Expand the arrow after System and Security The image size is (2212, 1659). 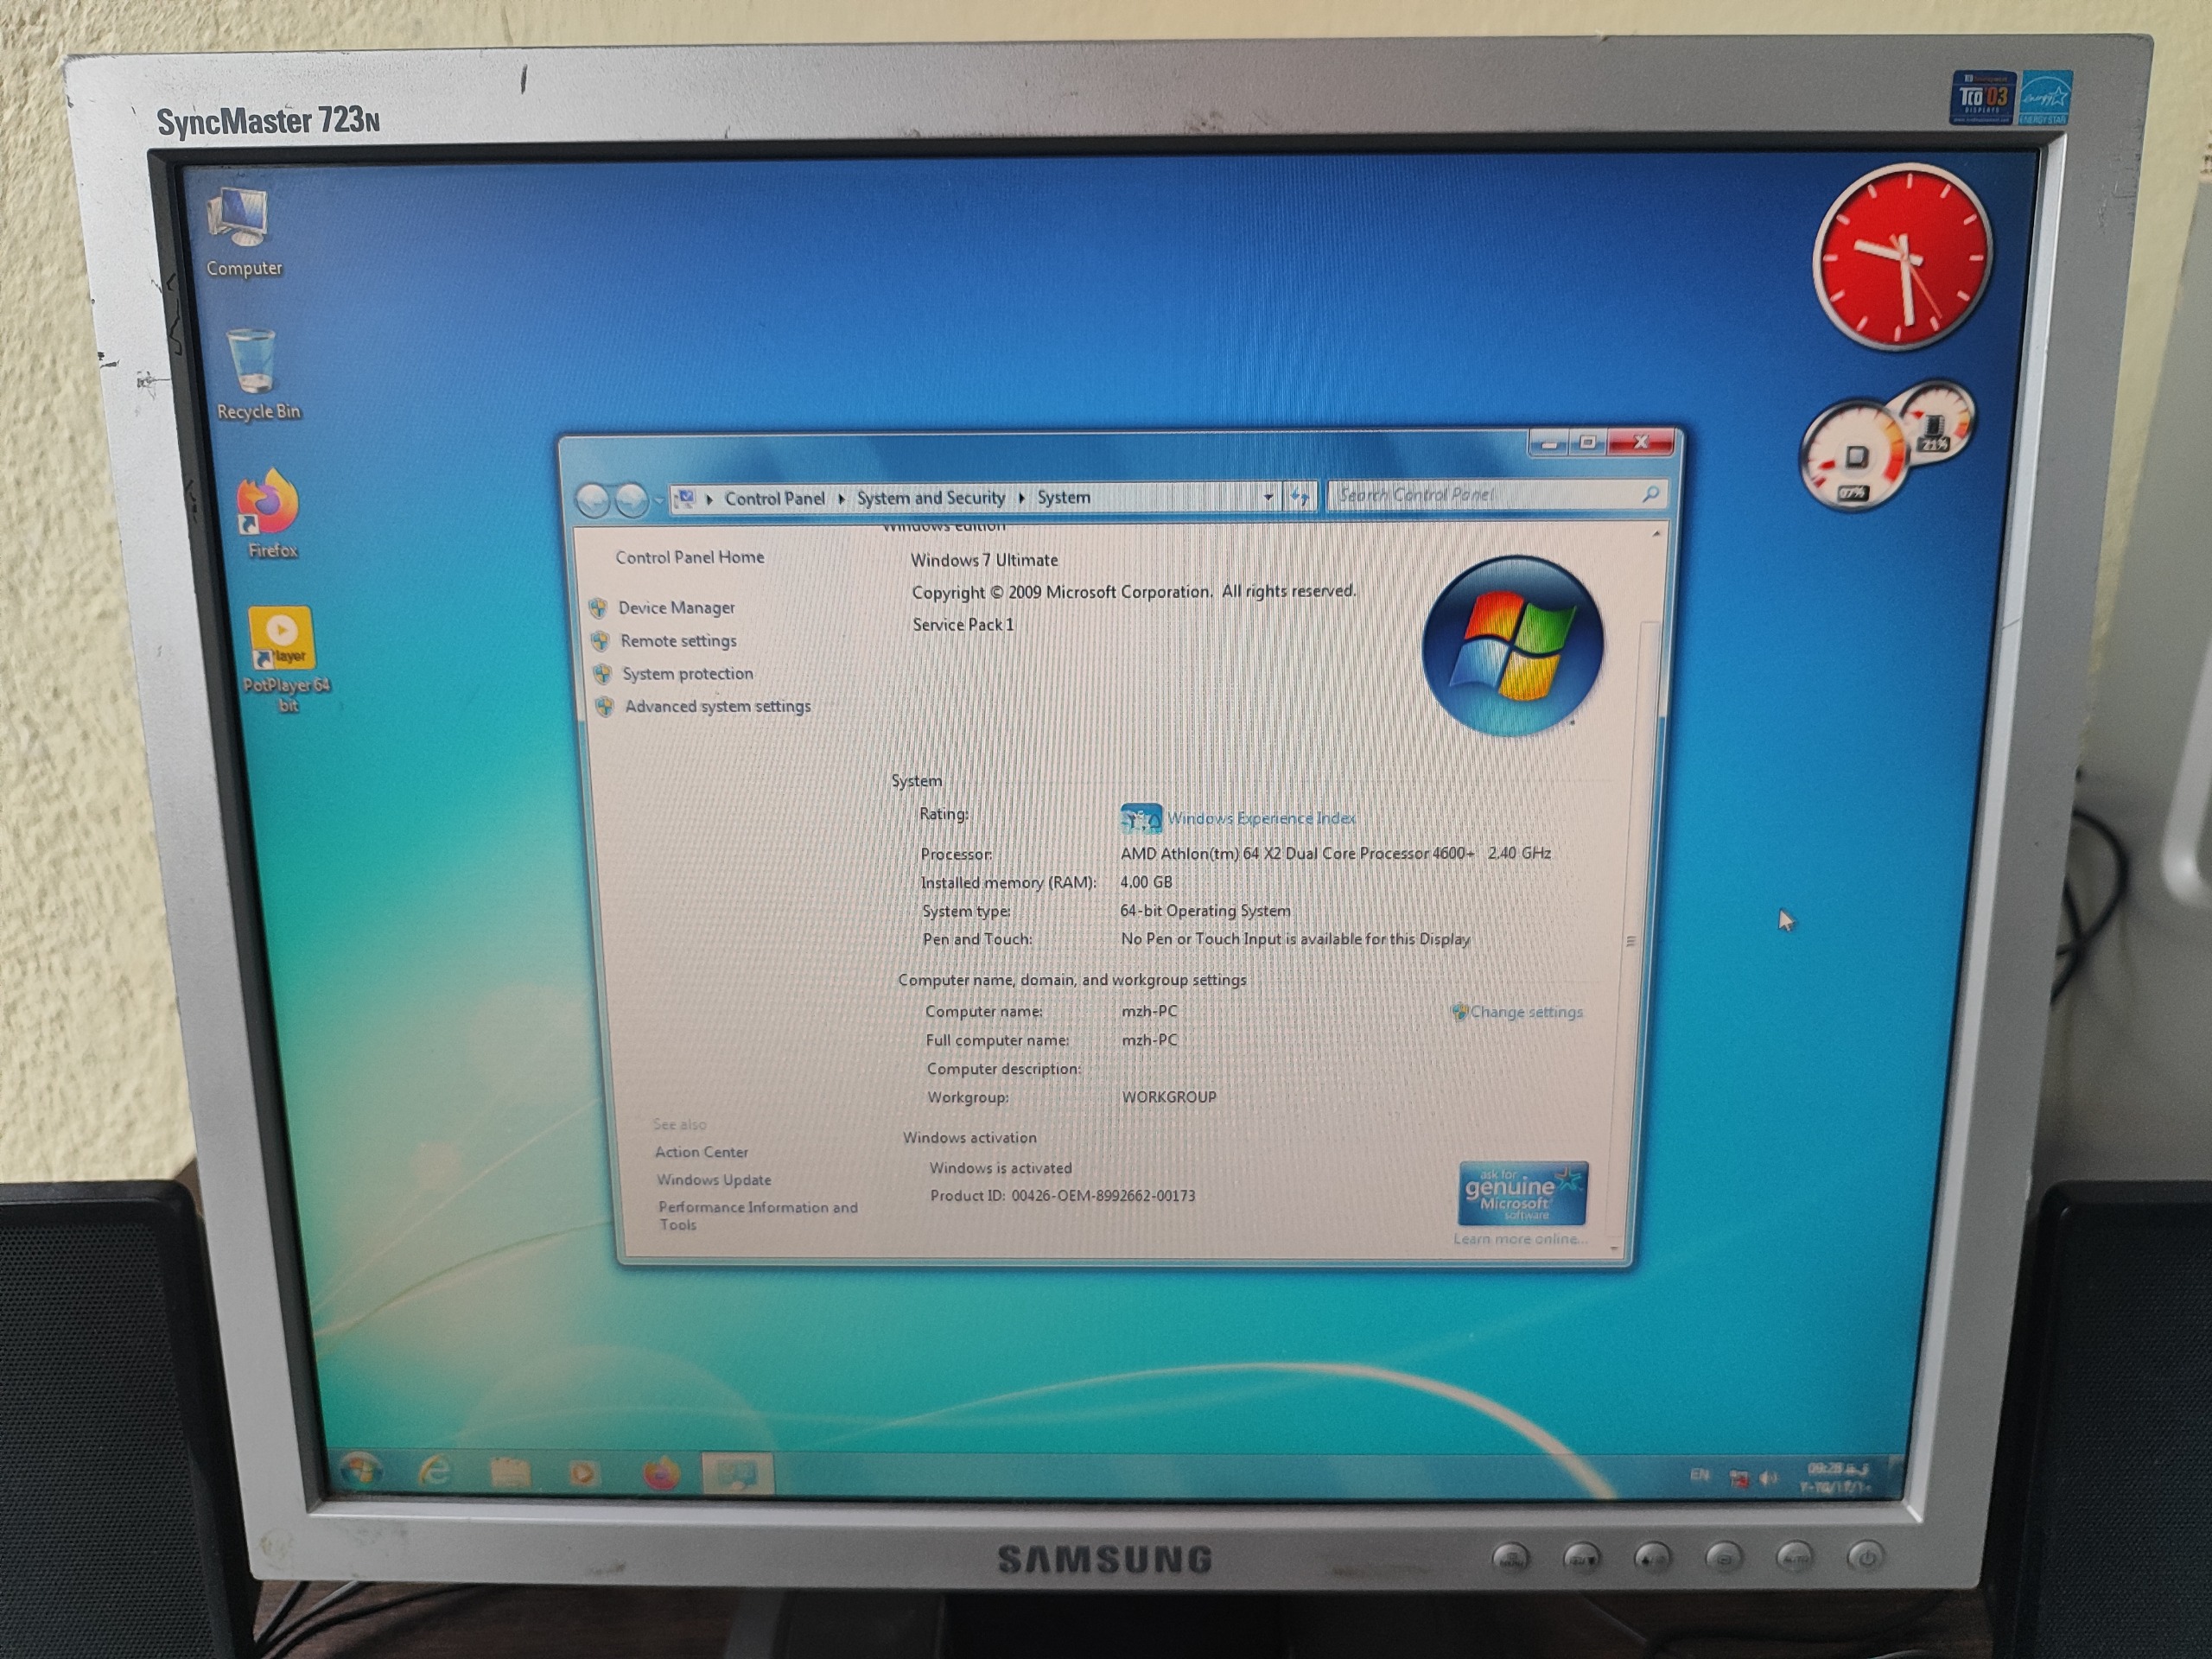[x=1021, y=498]
